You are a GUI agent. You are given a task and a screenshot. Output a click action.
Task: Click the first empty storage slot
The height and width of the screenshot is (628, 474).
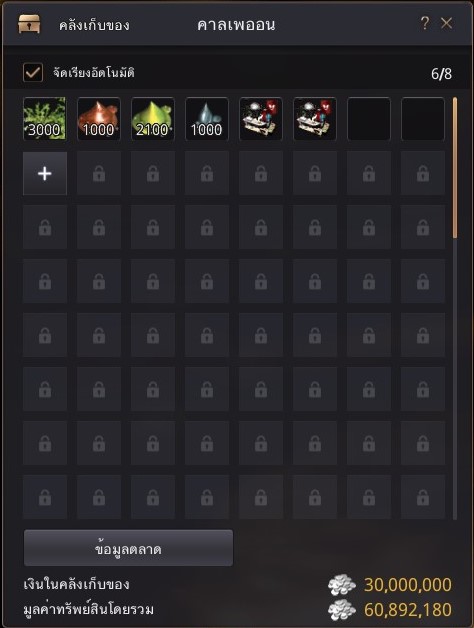[x=369, y=119]
